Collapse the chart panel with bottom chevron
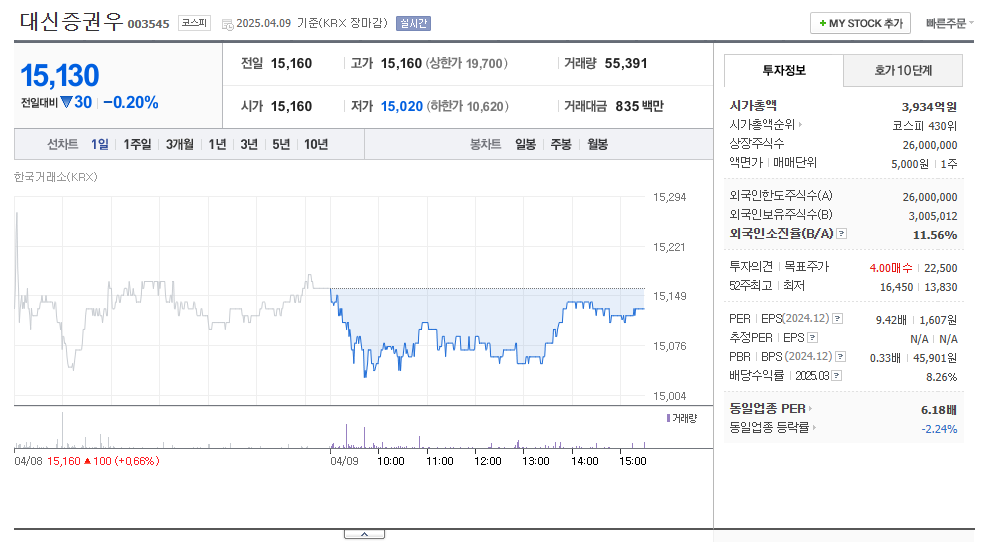This screenshot has width=983, height=542. click(x=364, y=534)
